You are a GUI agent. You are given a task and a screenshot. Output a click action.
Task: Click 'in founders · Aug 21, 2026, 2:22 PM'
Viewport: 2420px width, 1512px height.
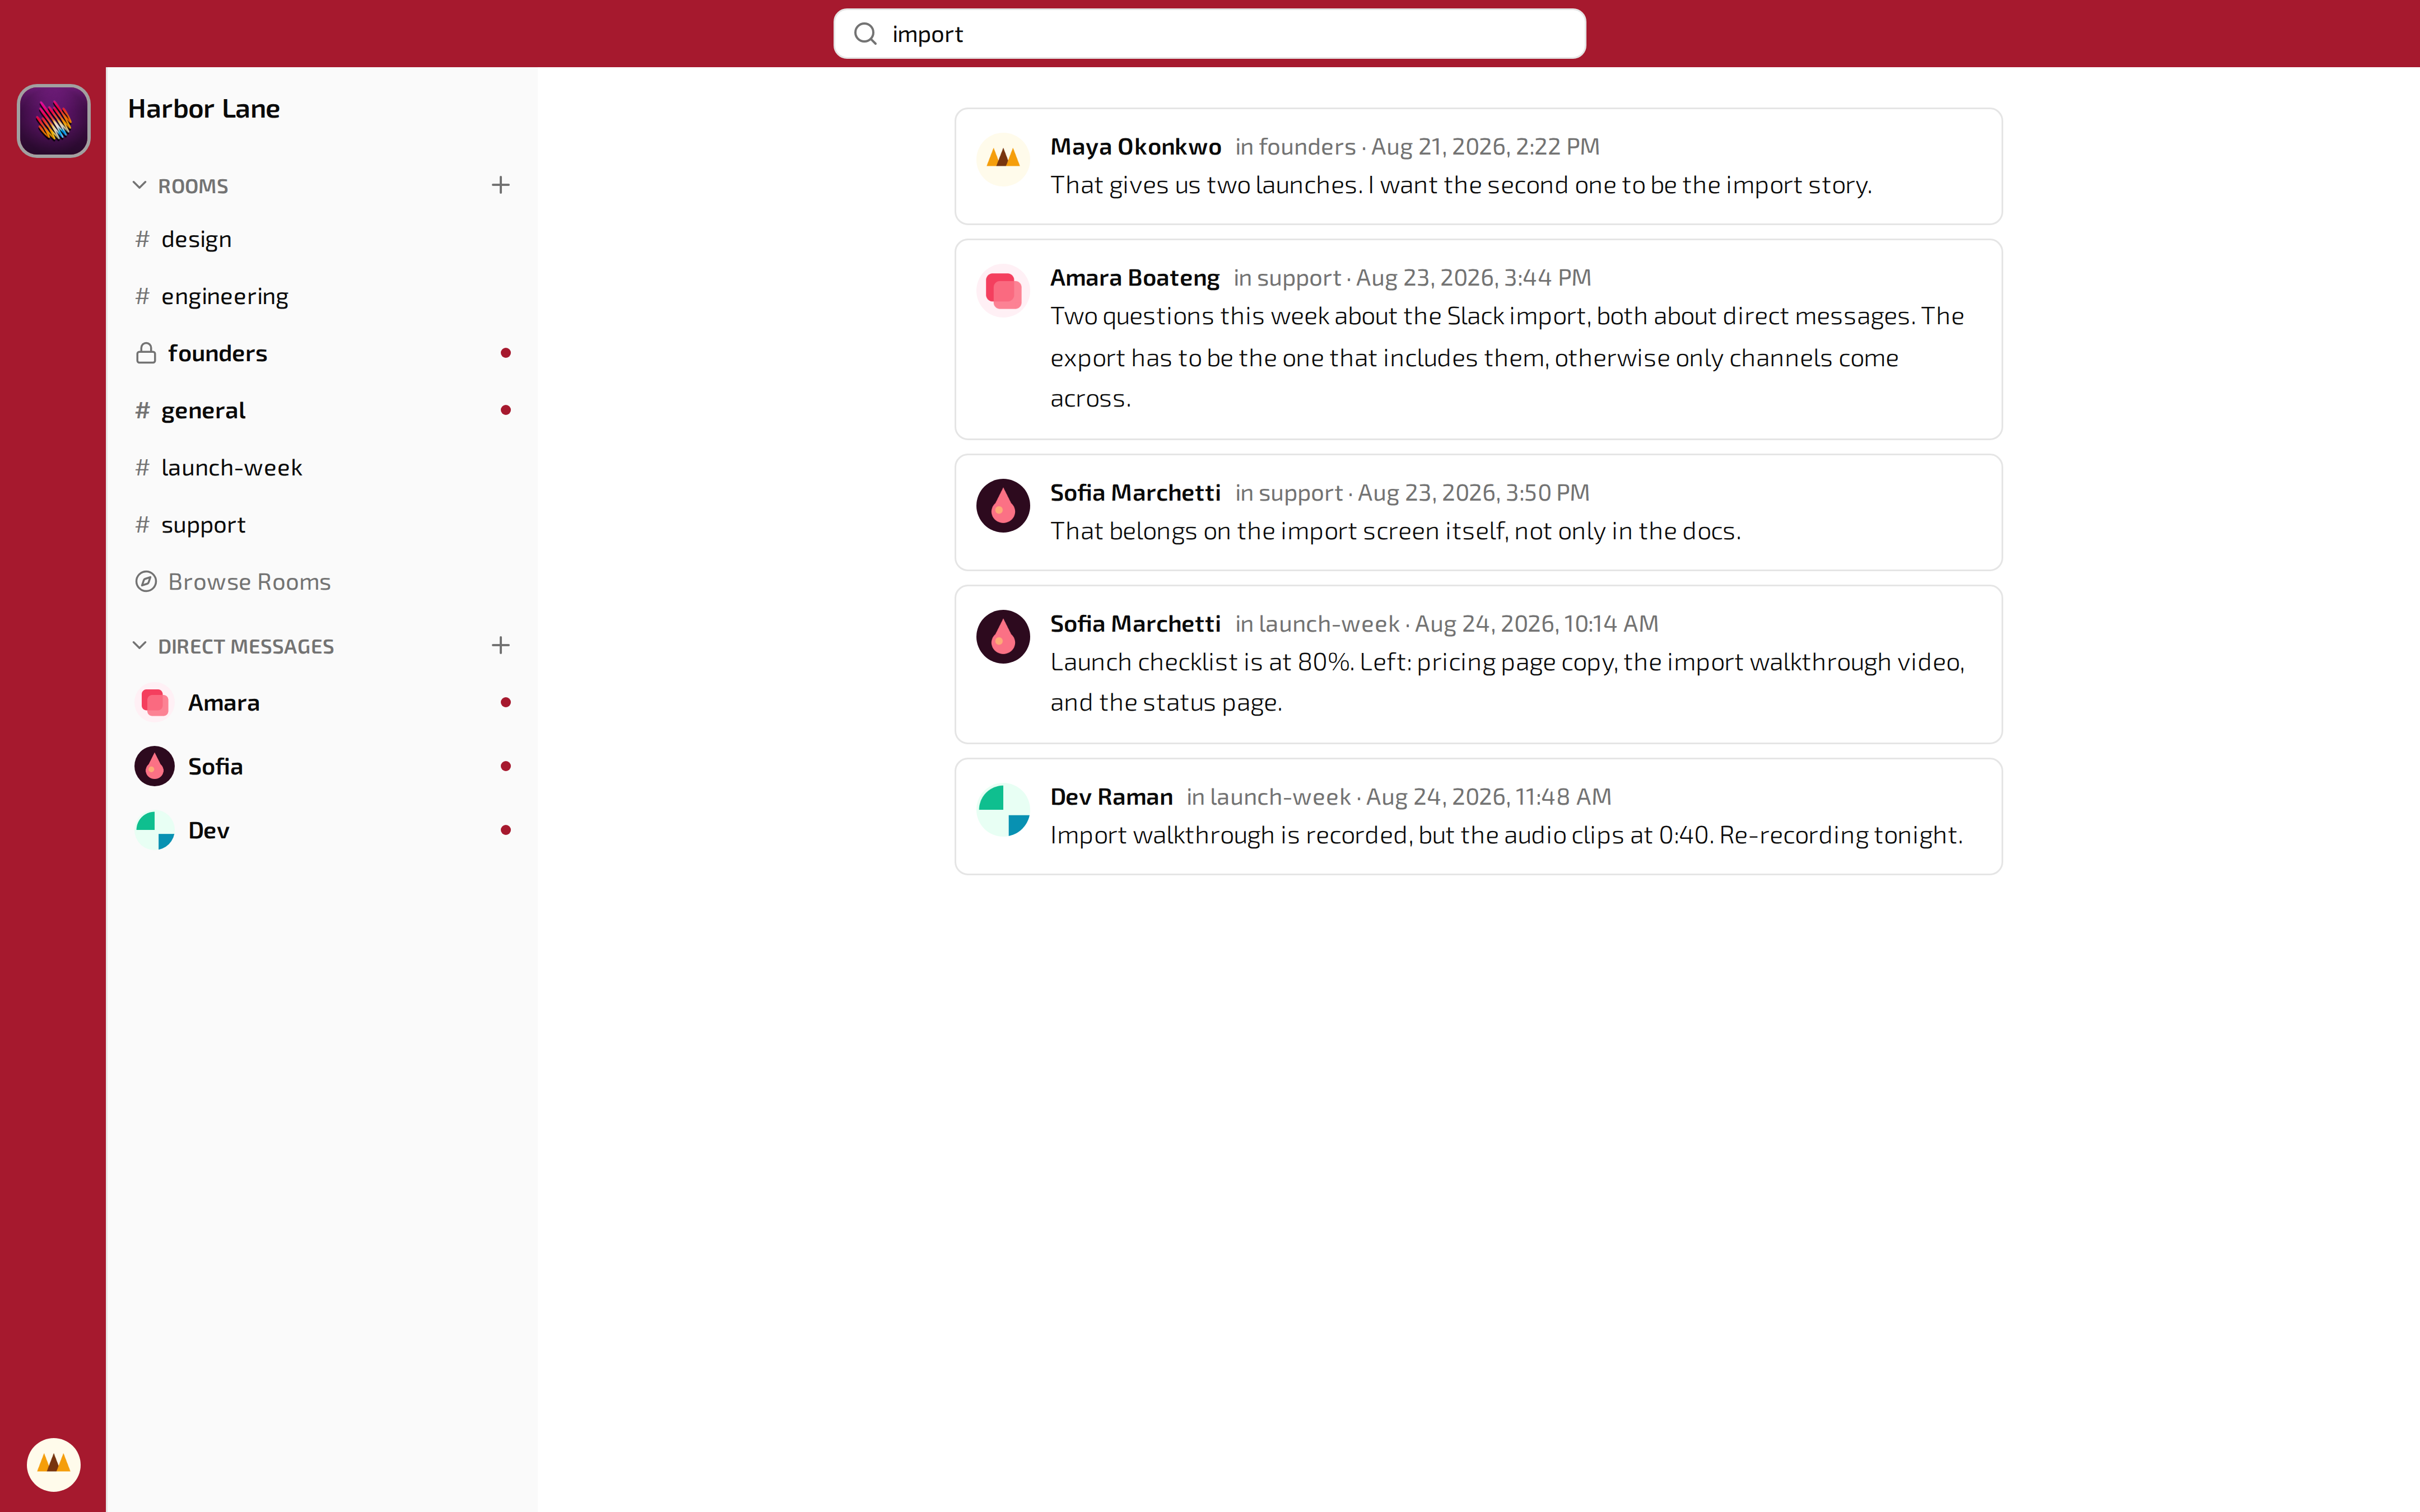1417,146
